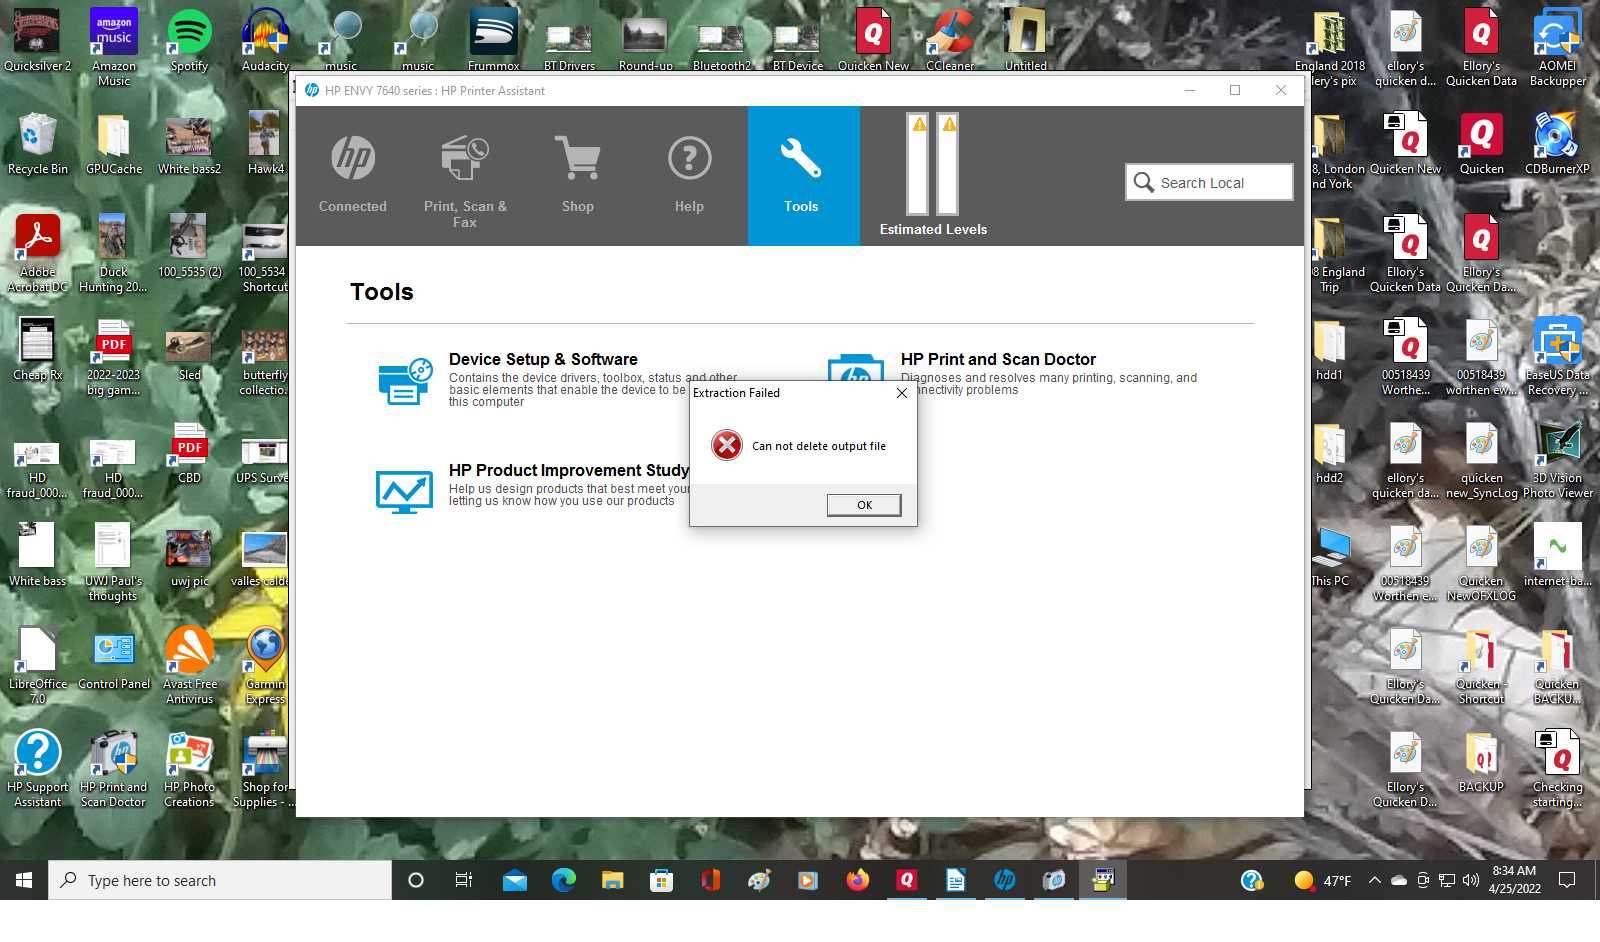The width and height of the screenshot is (1600, 942).
Task: Open CCleaner from the desktop
Action: tap(950, 30)
